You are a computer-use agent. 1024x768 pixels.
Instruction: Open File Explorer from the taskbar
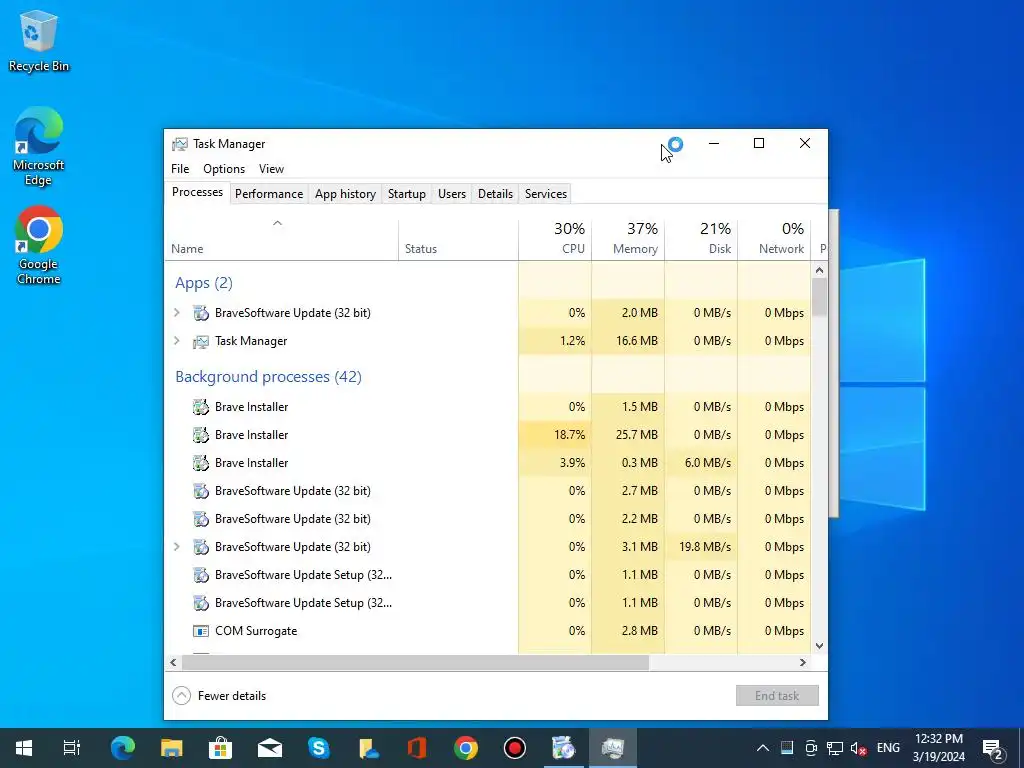[172, 748]
